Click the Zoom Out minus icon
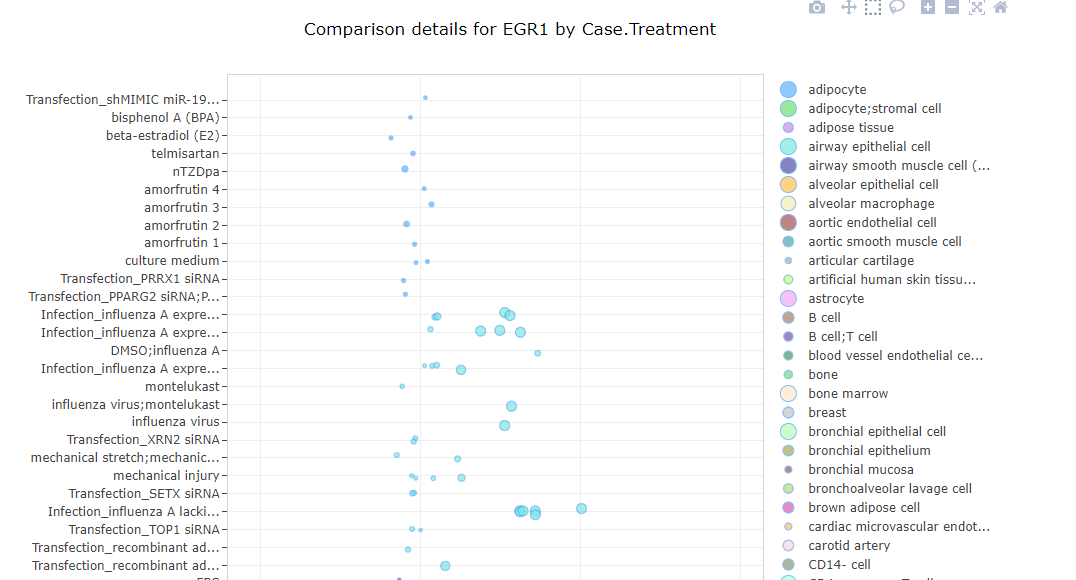The height and width of the screenshot is (580, 1076). coord(952,8)
